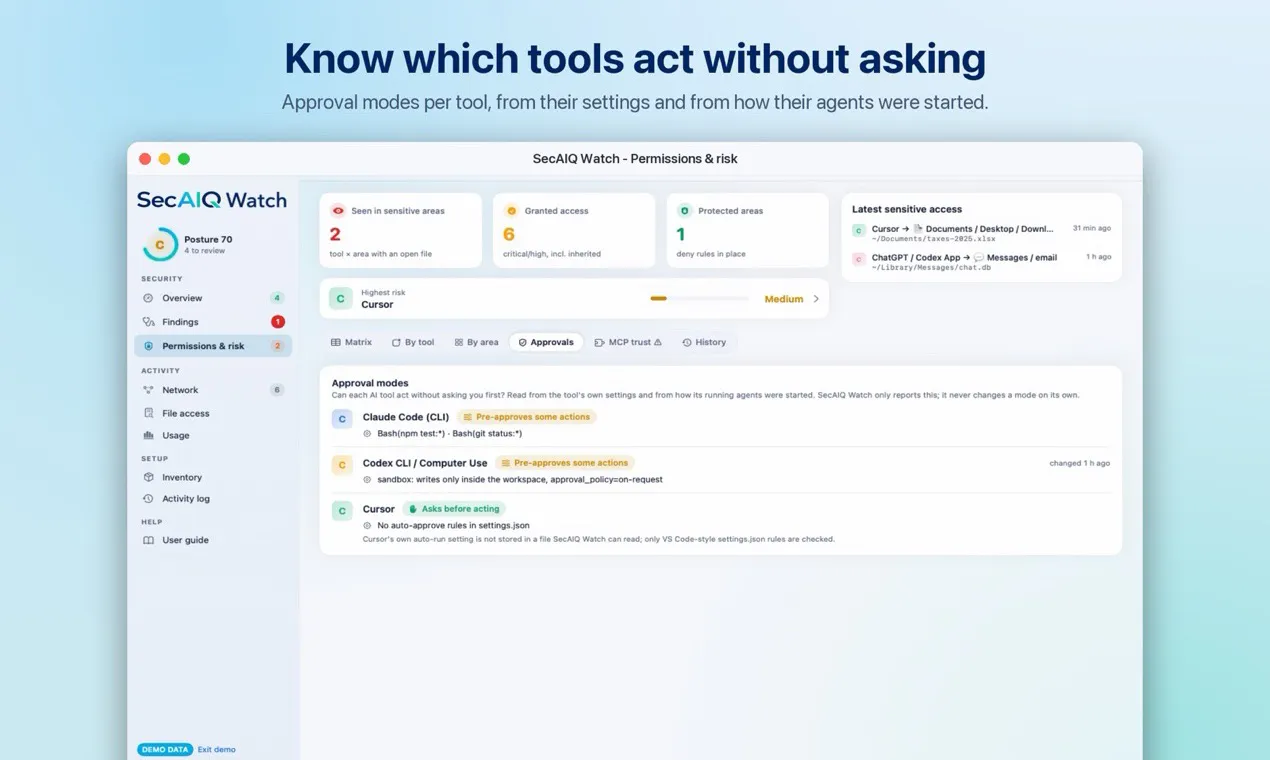Click the Cursor avatar beside Asks before acting
This screenshot has width=1270, height=760.
tap(342, 510)
